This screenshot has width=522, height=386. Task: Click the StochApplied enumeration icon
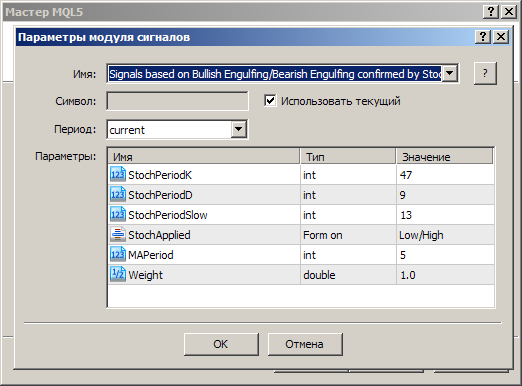118,234
